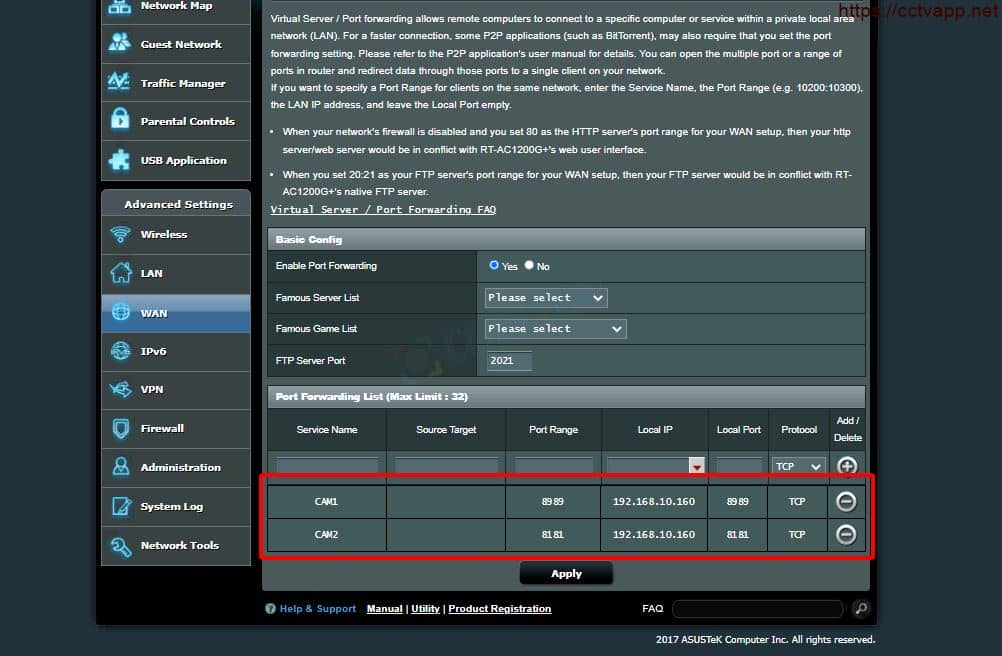
Task: Select No for Enable Port Forwarding
Action: click(530, 266)
